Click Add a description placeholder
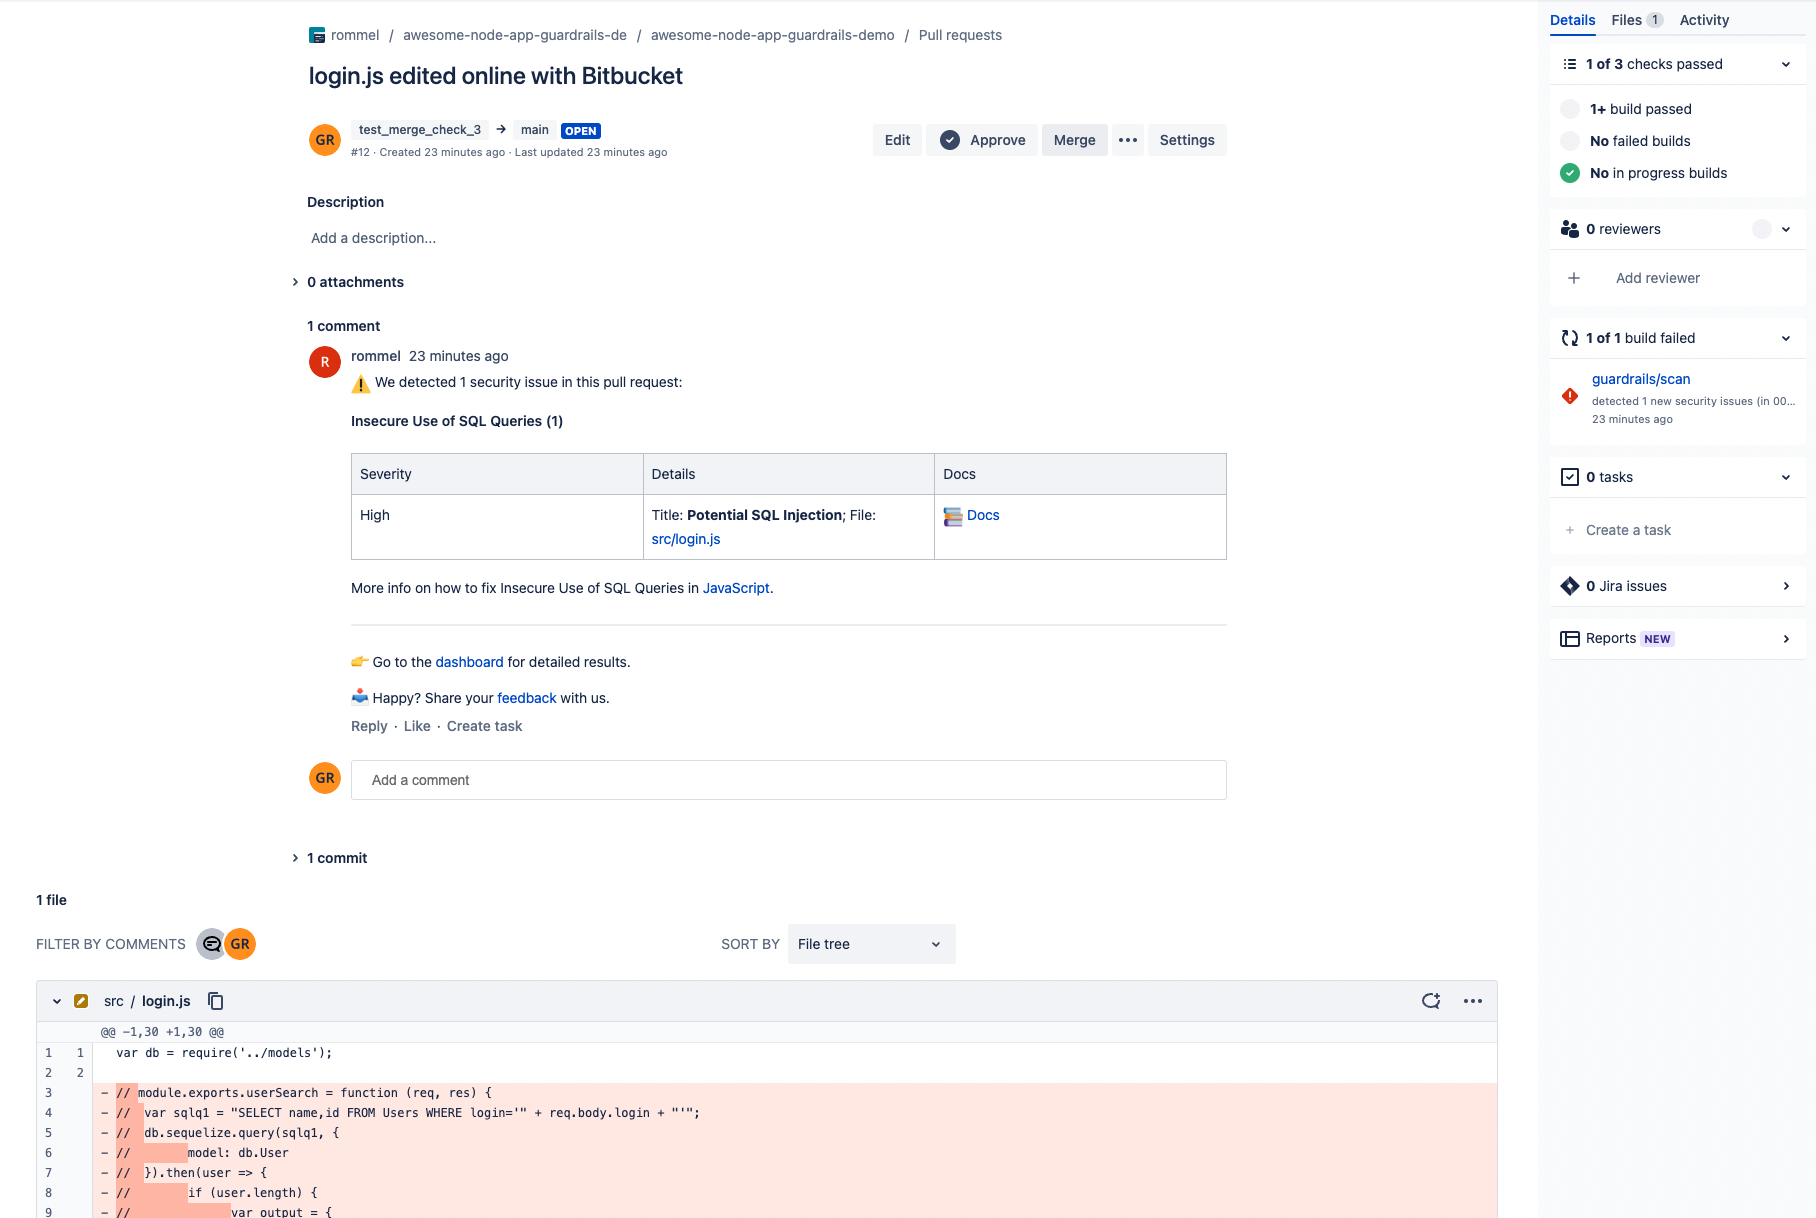The image size is (1816, 1218). [x=373, y=238]
